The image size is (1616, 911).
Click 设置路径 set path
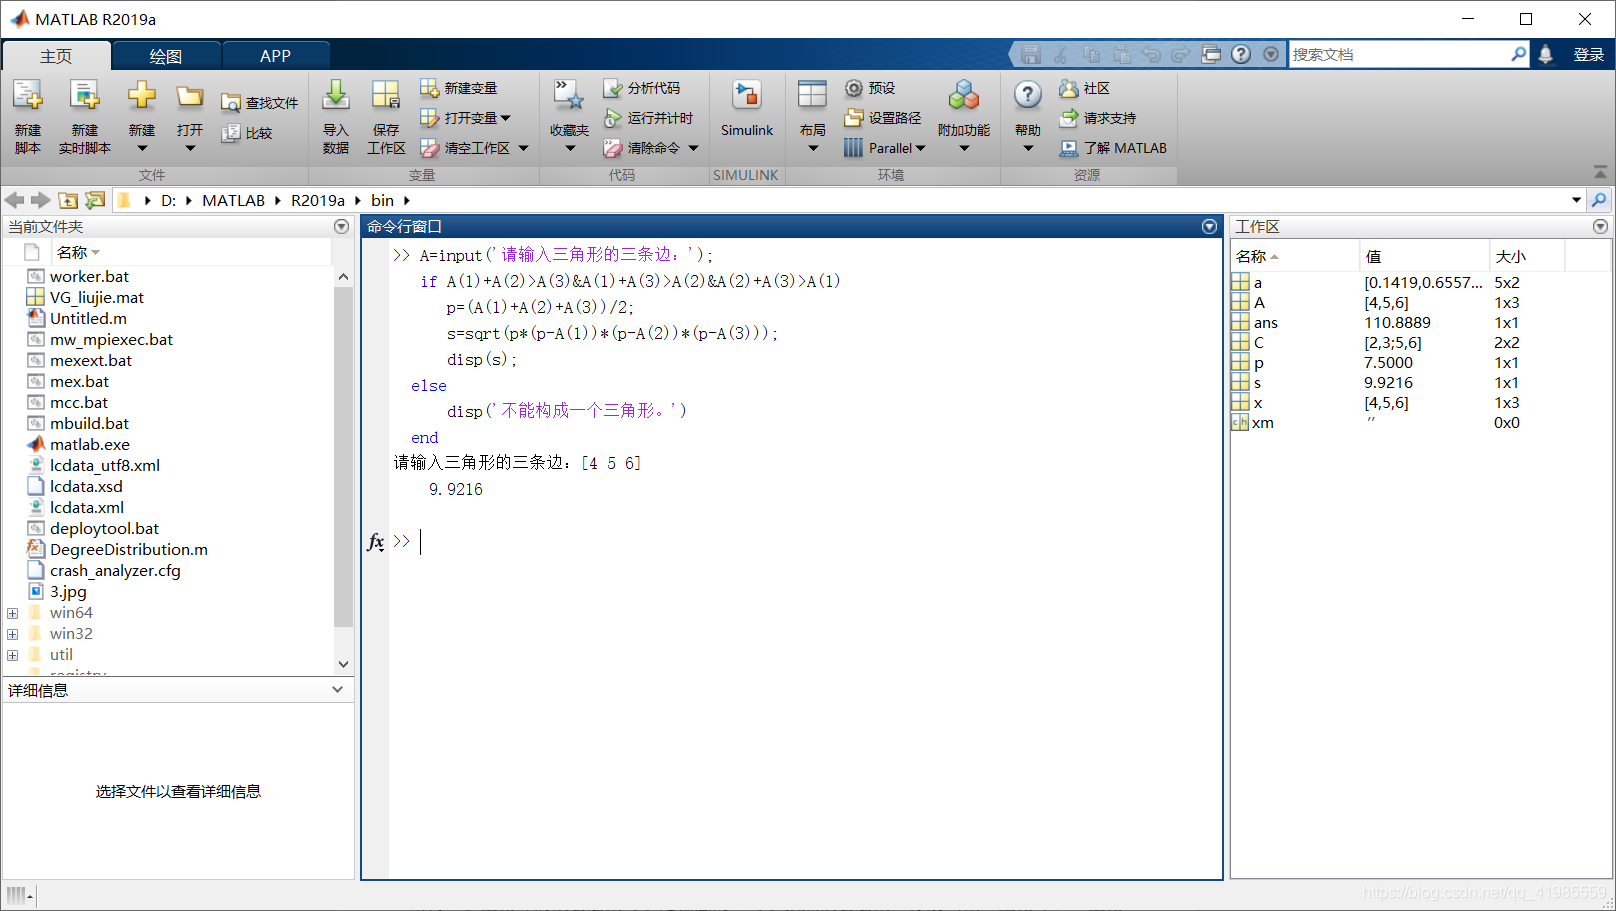pyautogui.click(x=882, y=118)
